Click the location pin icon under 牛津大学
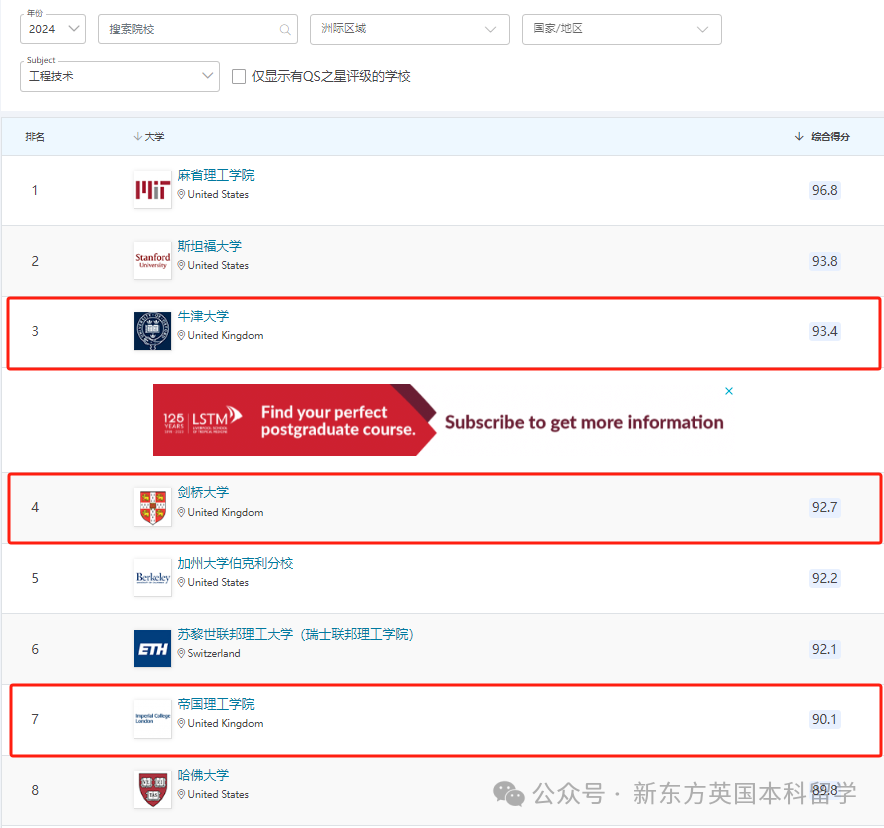 point(182,335)
